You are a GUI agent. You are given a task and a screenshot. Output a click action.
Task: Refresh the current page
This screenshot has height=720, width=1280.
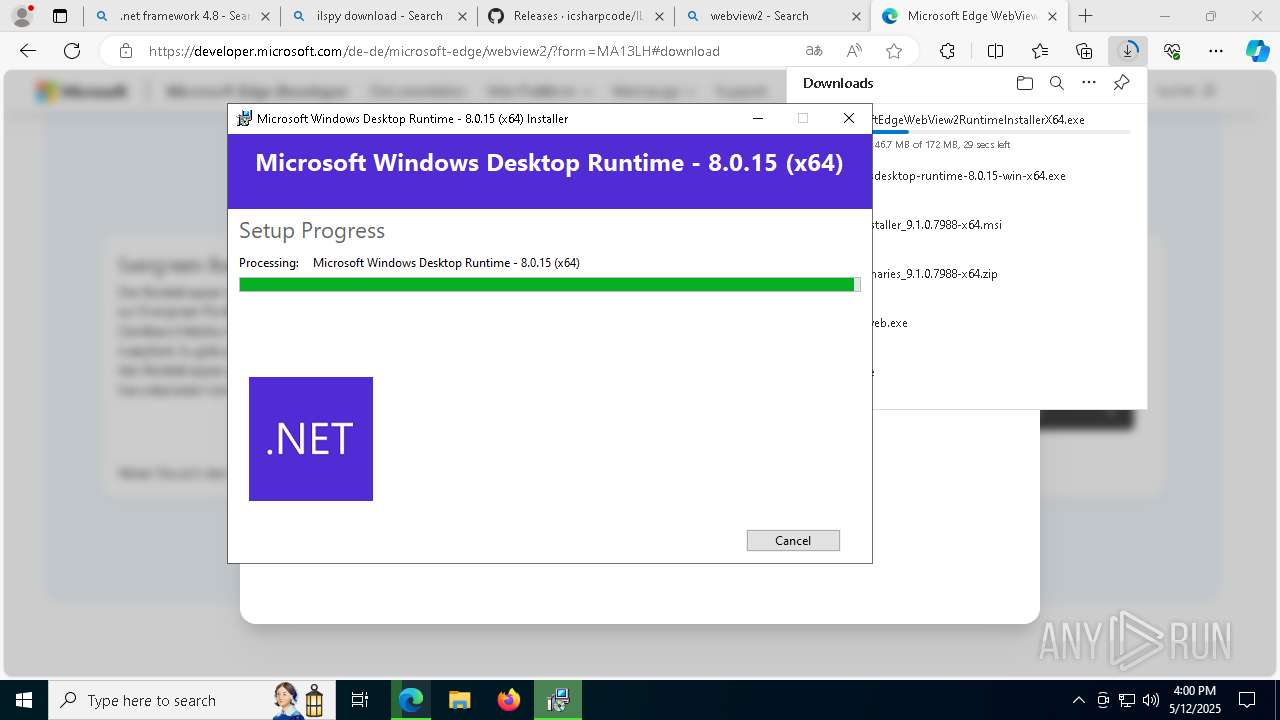pyautogui.click(x=72, y=51)
